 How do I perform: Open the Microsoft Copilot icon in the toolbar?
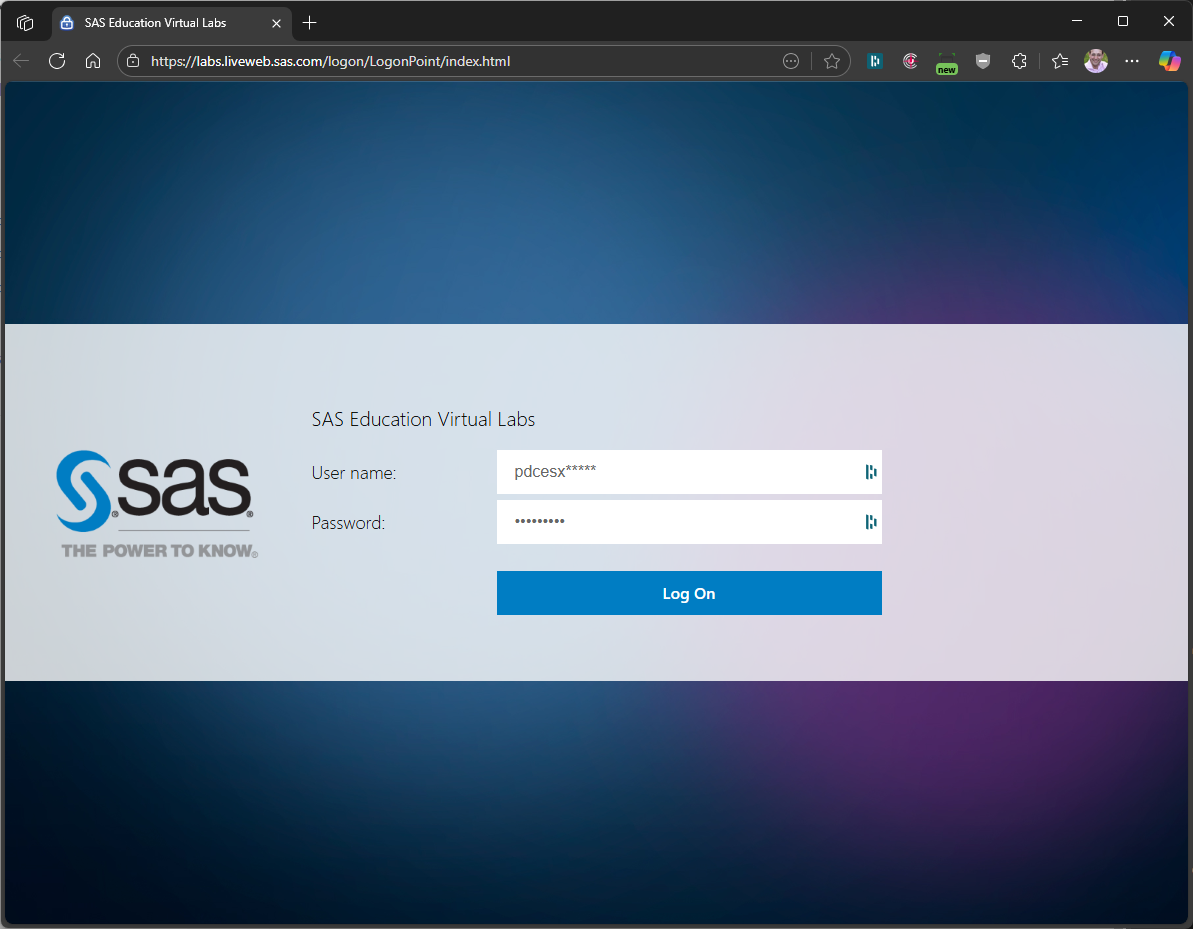pyautogui.click(x=1169, y=61)
